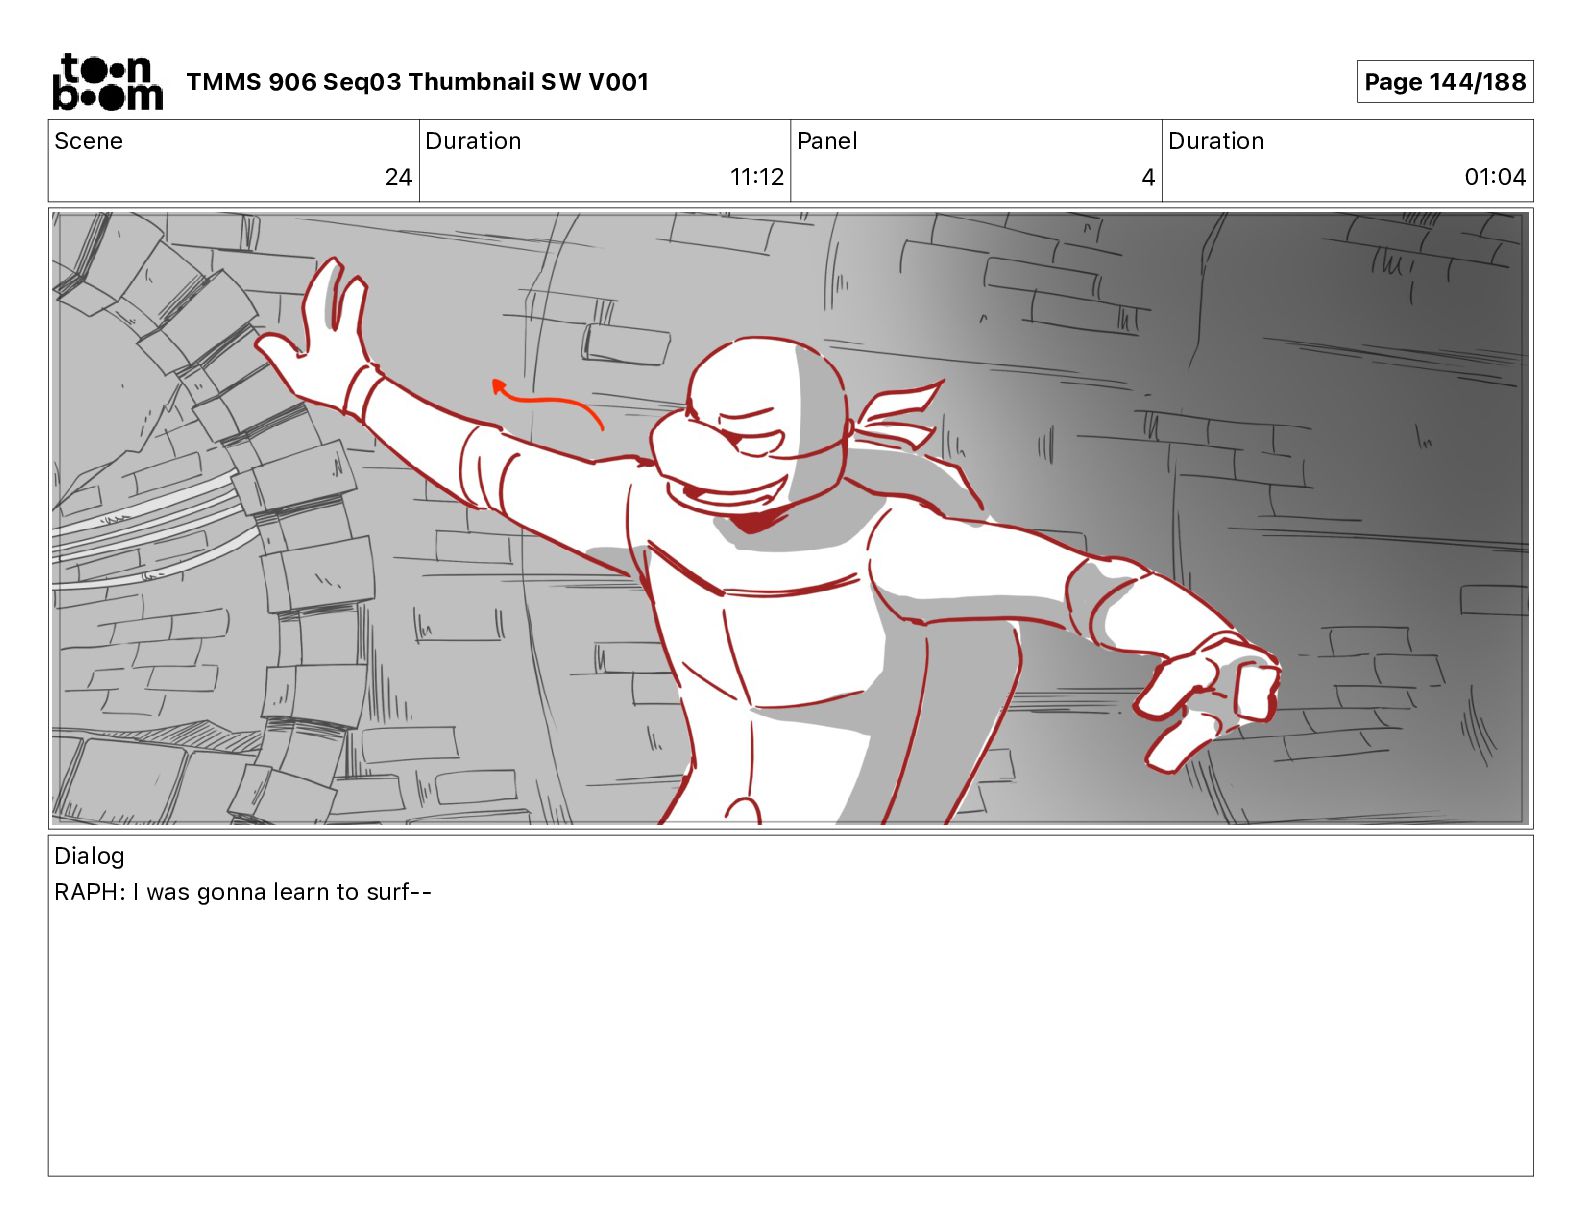
Task: Click the scene number '24'
Action: point(398,177)
